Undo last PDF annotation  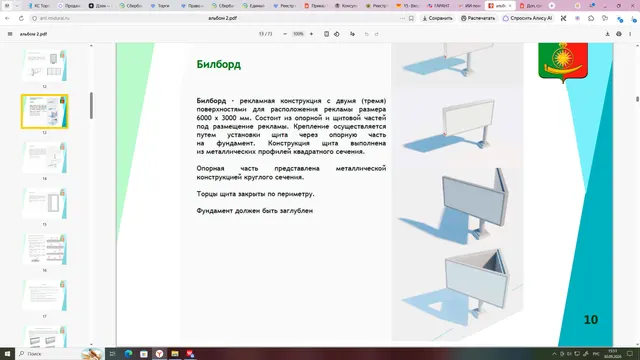367,34
